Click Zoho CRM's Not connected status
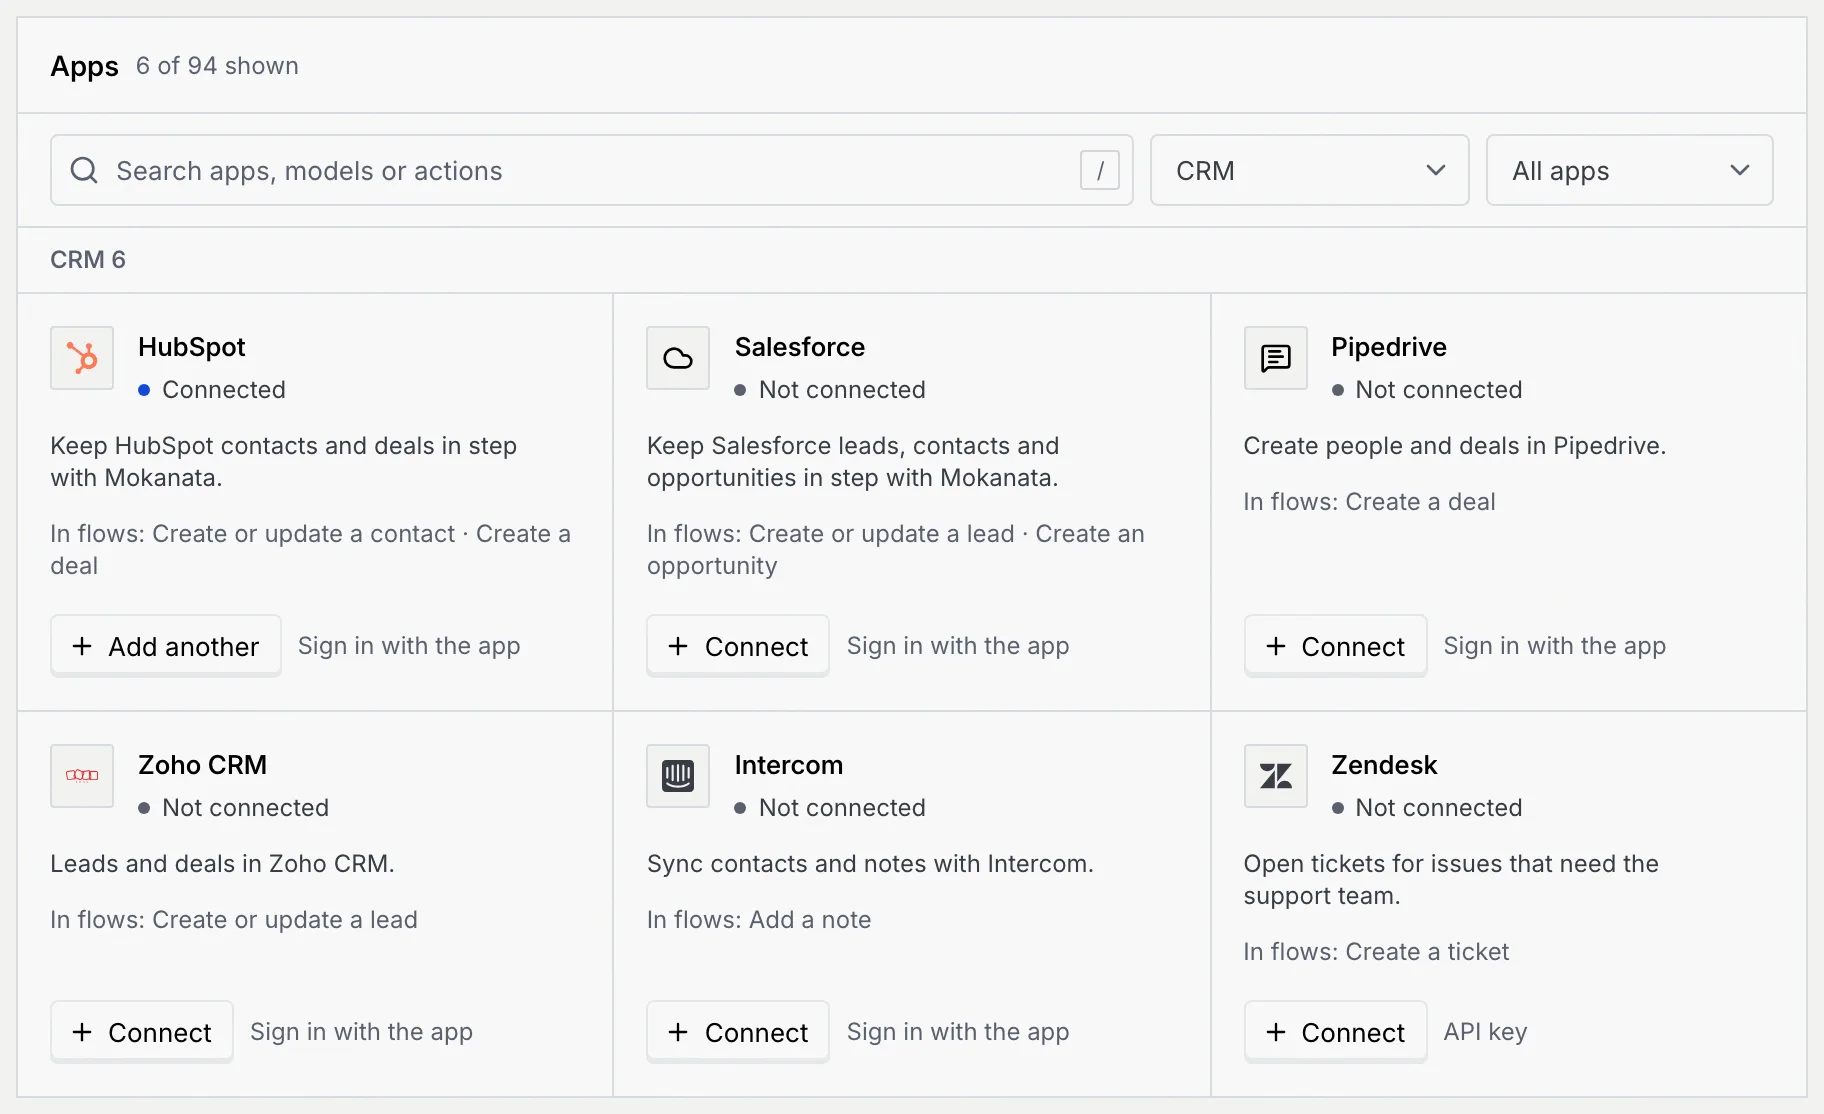This screenshot has height=1114, width=1824. [234, 808]
